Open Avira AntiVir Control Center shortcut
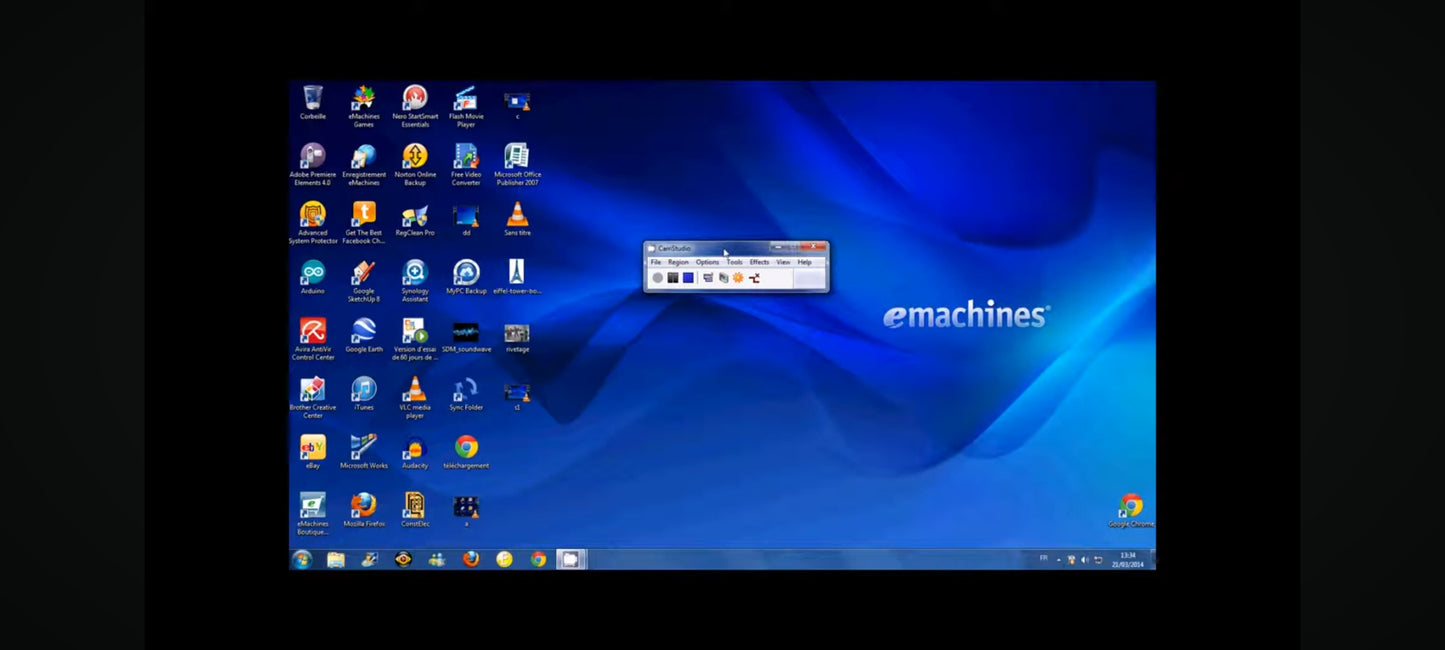The width and height of the screenshot is (1445, 650). click(312, 331)
